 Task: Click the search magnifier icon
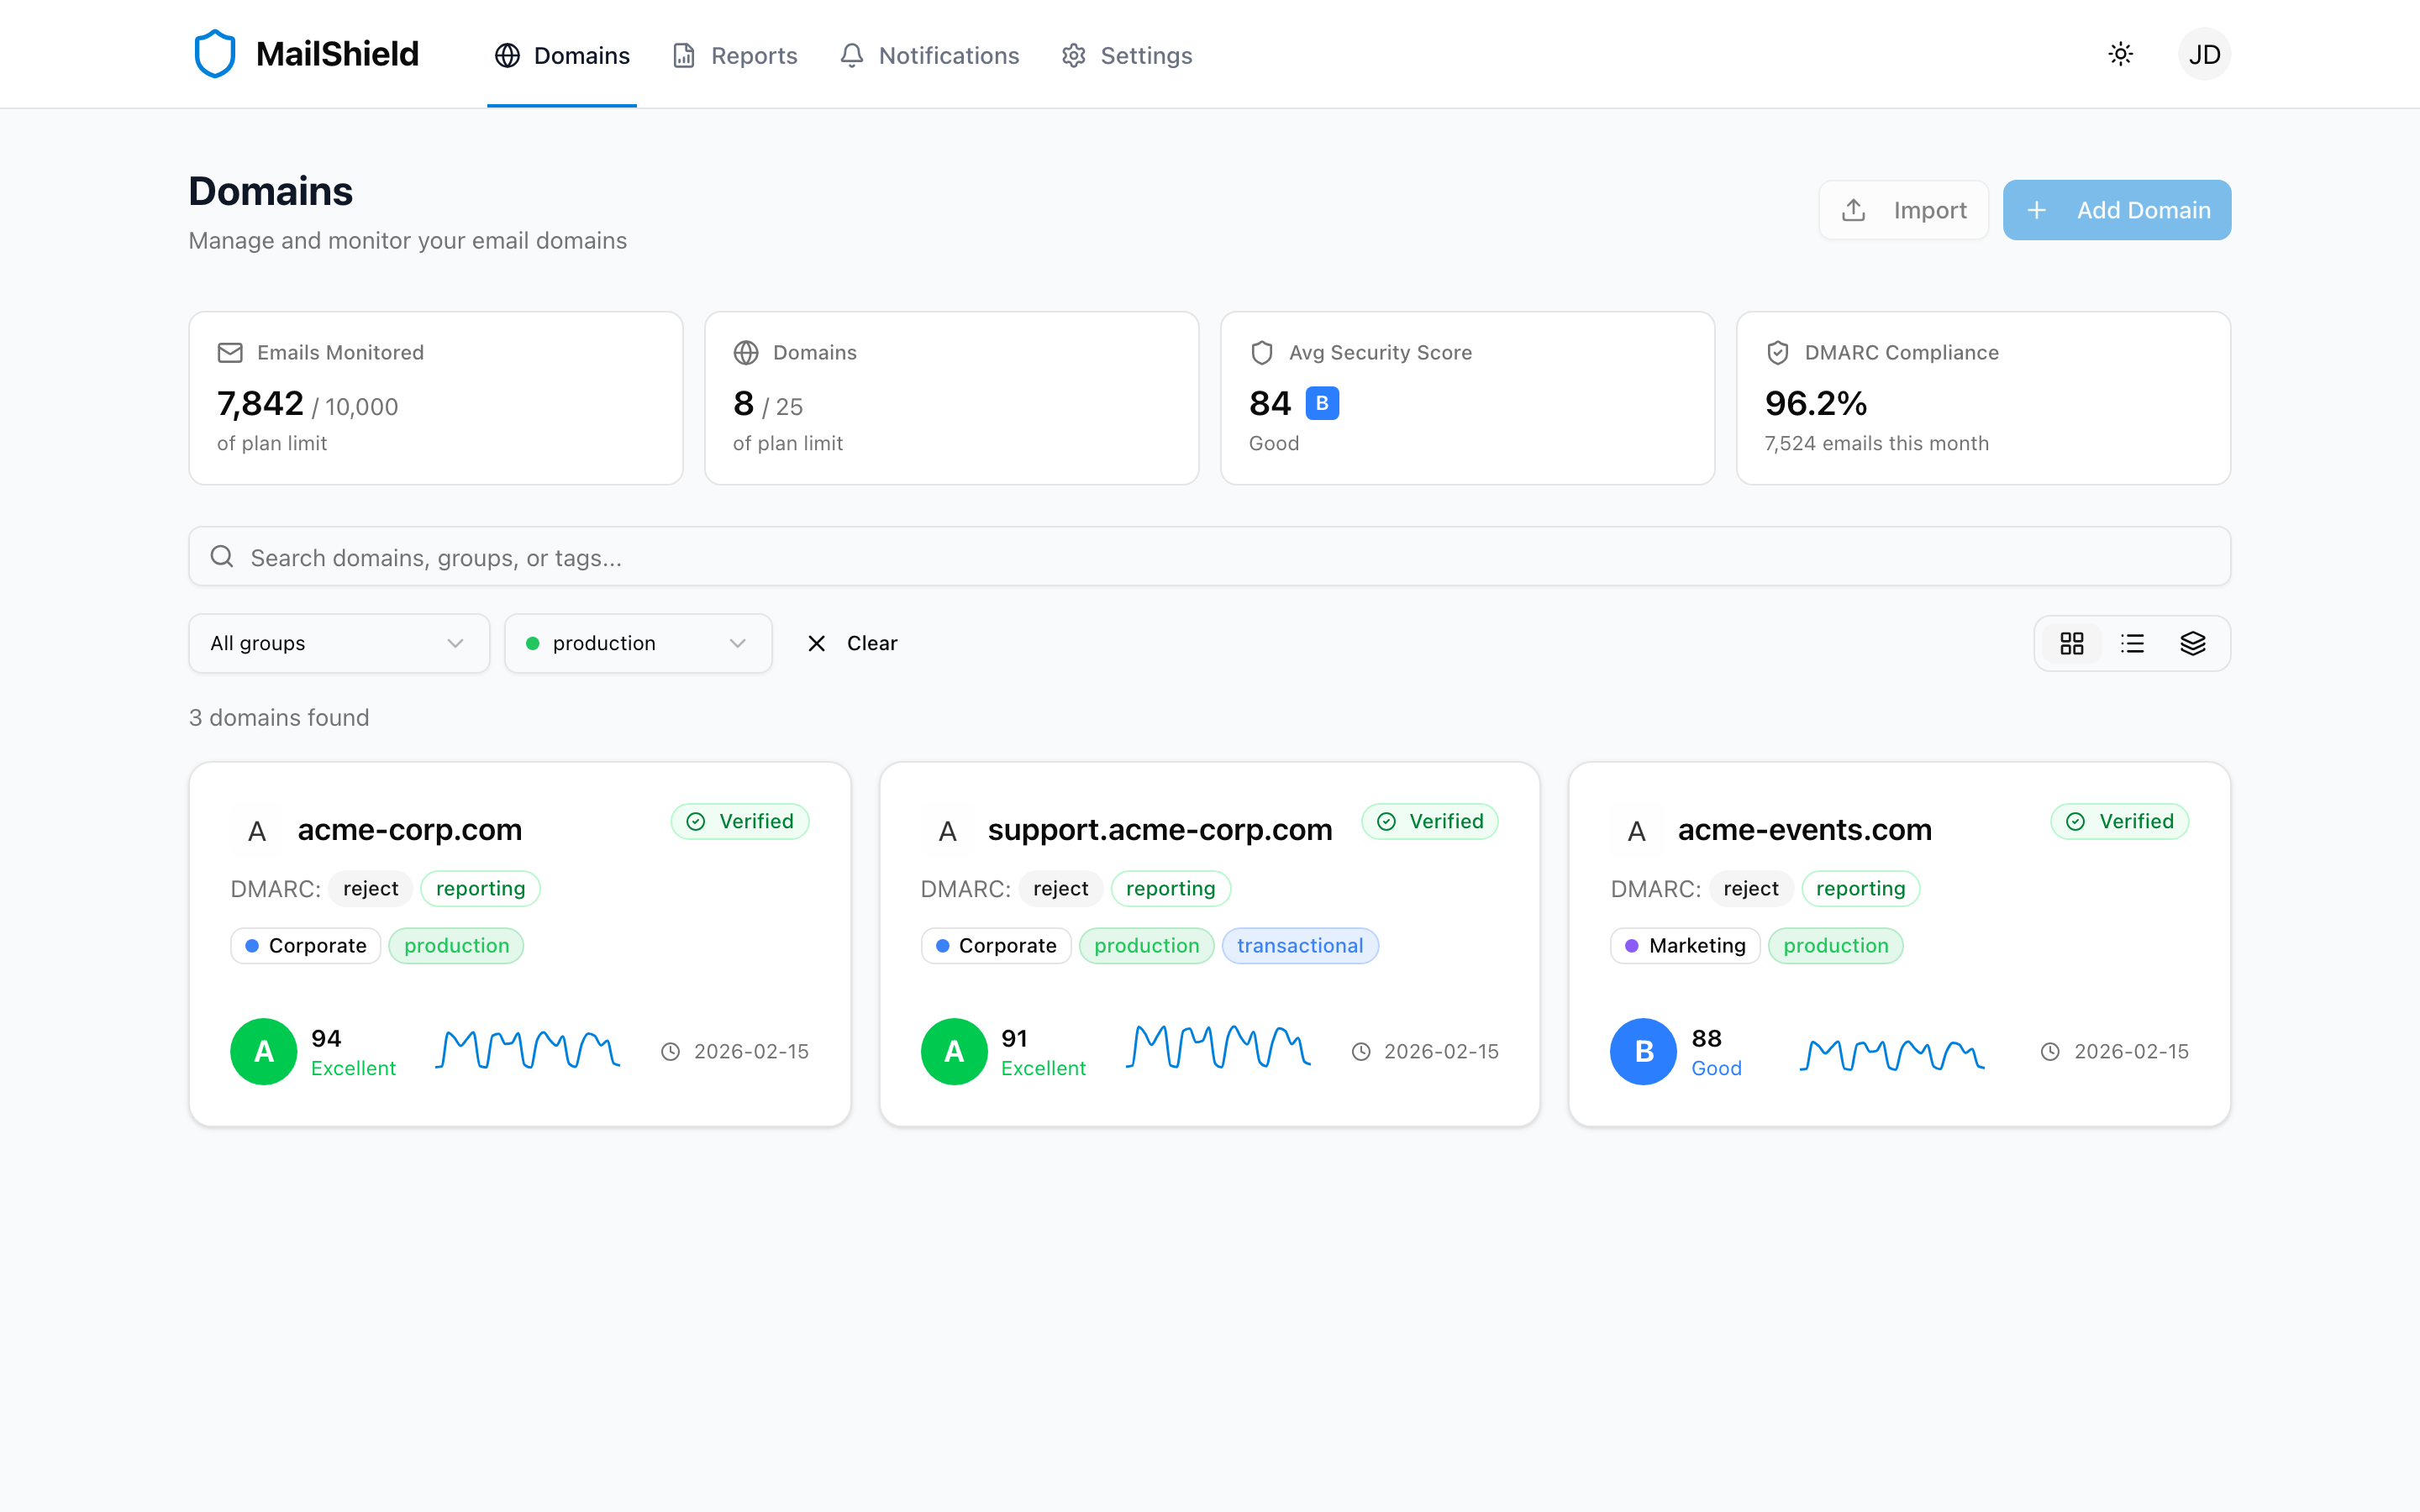(x=222, y=556)
